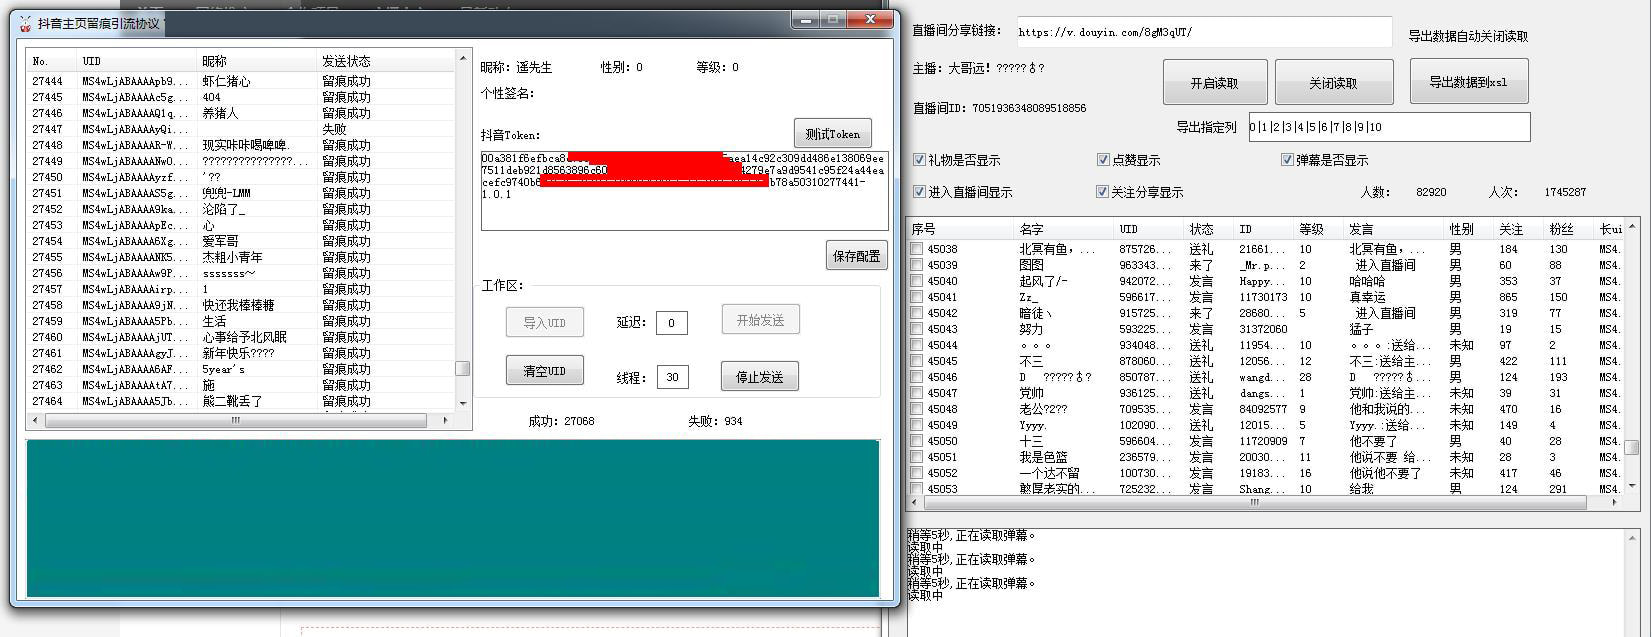Screen dimensions: 1652x637
Task: Click inside the 抖音Token text area
Action: (x=684, y=190)
